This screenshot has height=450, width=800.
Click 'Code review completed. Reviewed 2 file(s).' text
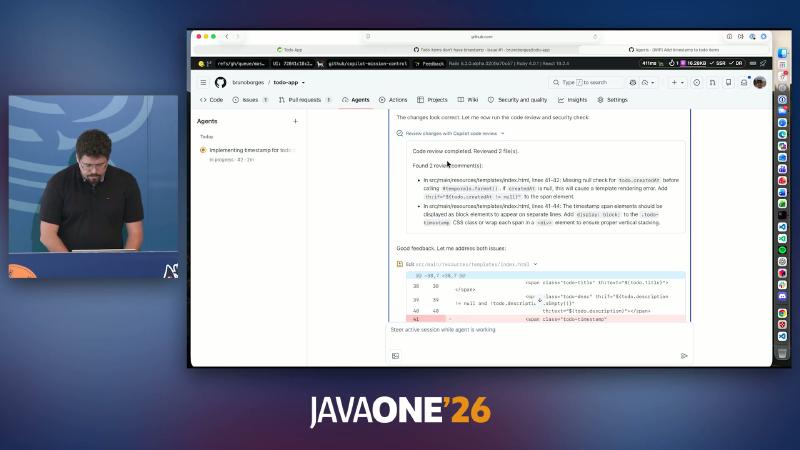pyautogui.click(x=465, y=151)
